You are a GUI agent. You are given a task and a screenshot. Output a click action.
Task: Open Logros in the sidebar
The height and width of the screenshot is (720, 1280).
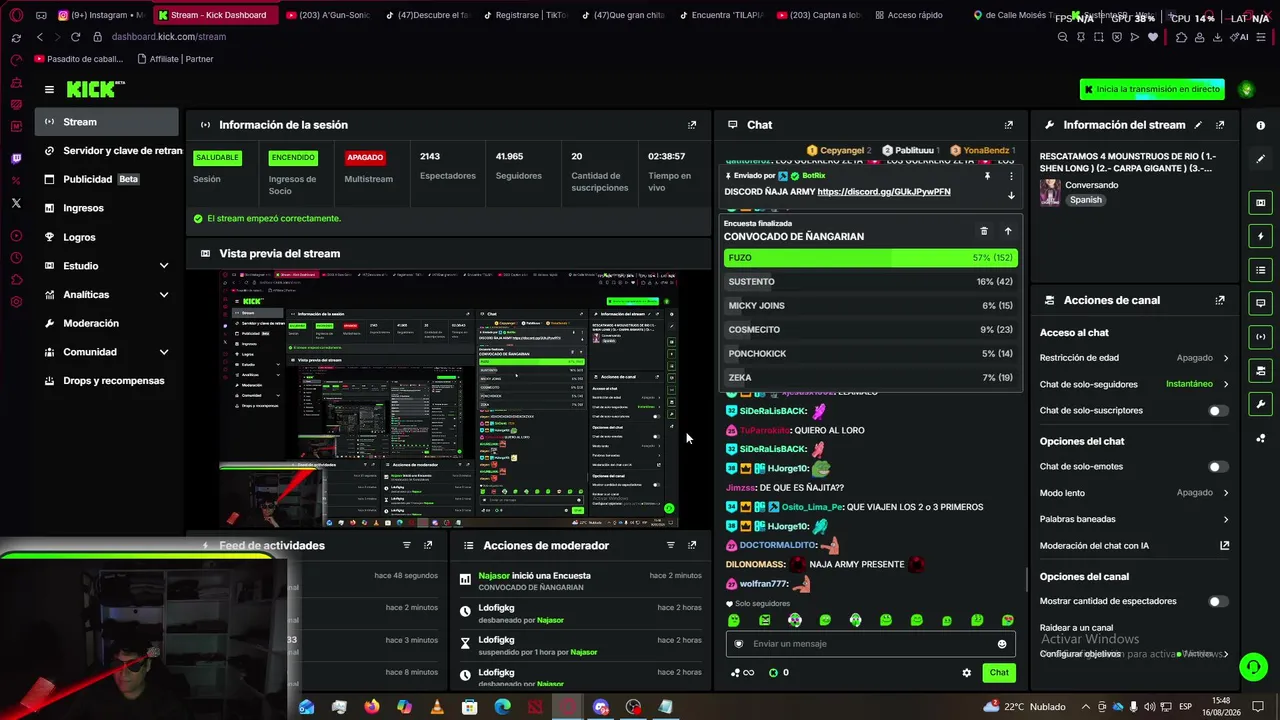point(108,237)
